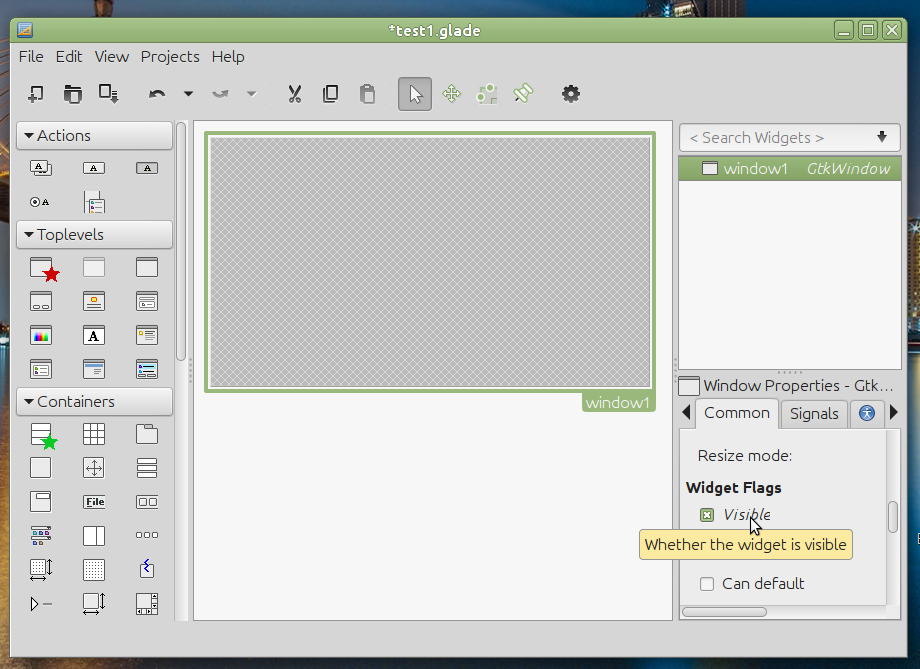The image size is (920, 669).
Task: Click the gear preferences icon in toolbar
Action: tap(570, 94)
